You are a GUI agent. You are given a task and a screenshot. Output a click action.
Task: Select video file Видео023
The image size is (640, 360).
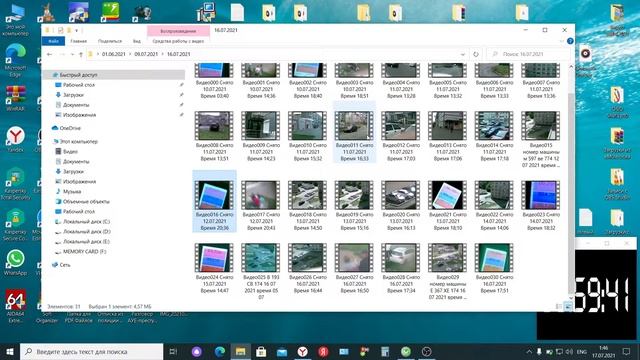(x=541, y=205)
